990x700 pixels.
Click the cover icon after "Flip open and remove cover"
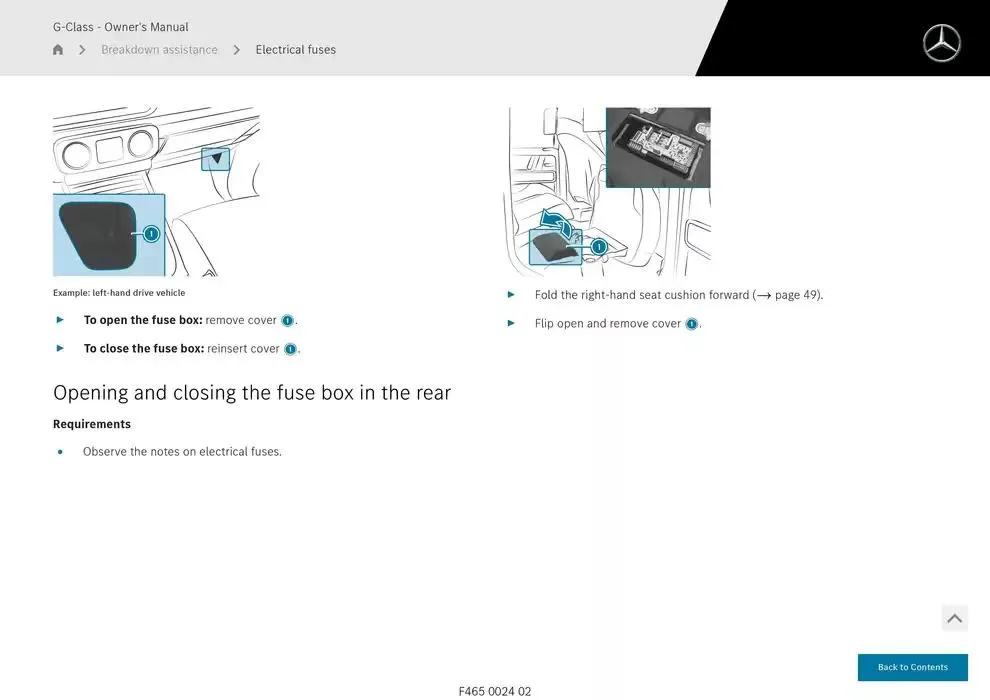(691, 324)
